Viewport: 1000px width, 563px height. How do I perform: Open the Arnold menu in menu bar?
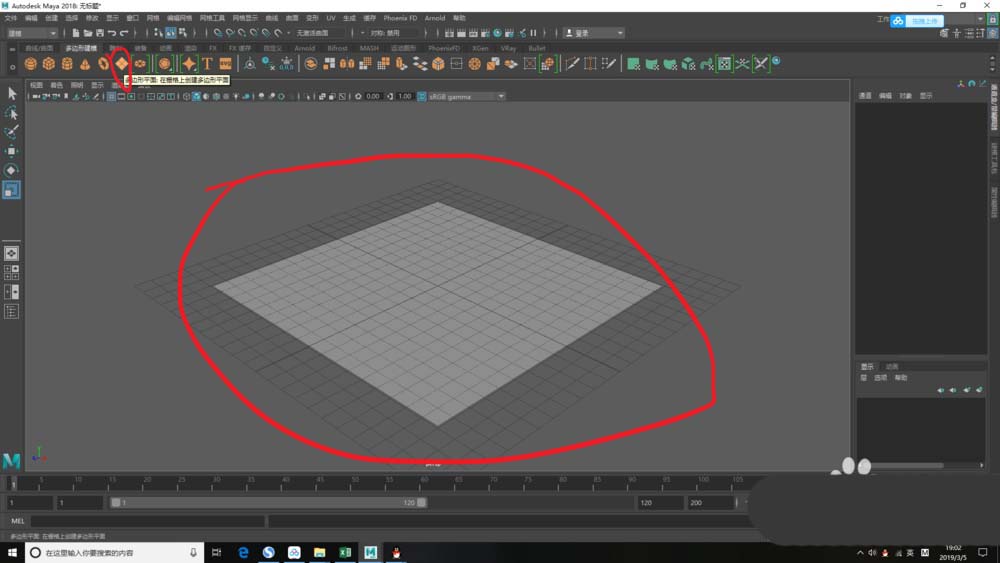point(435,18)
